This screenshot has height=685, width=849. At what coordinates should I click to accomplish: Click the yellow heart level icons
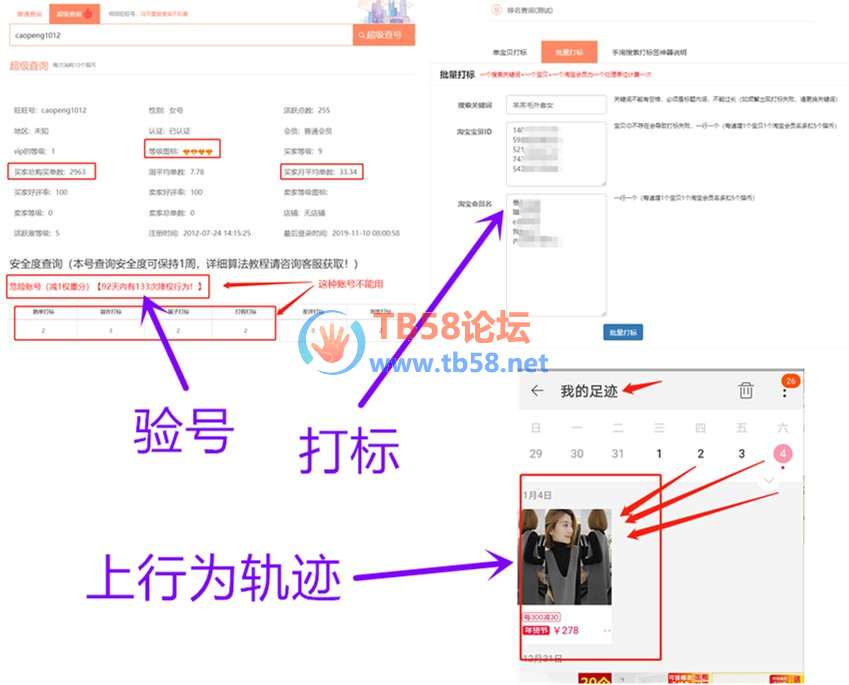pyautogui.click(x=194, y=151)
